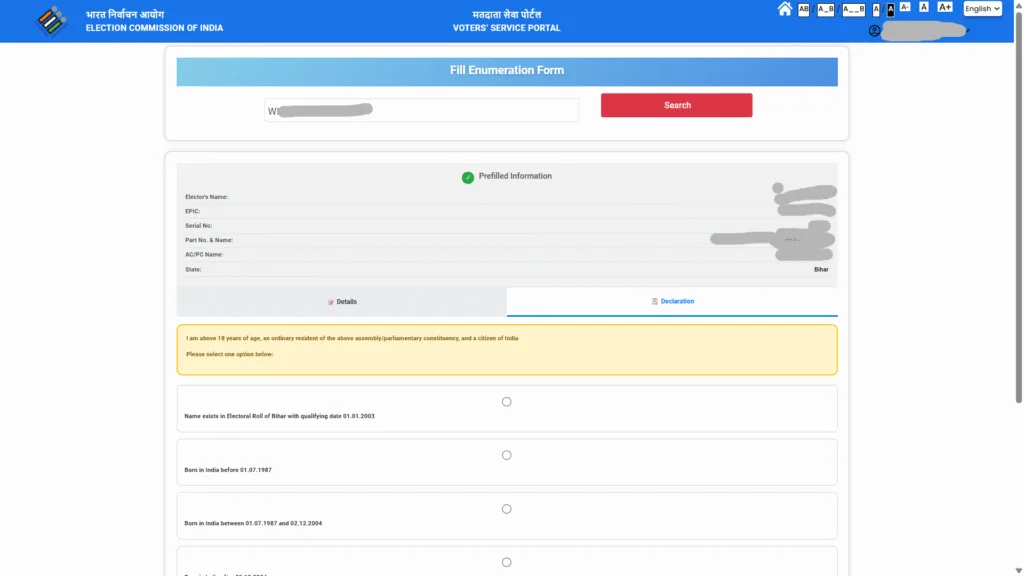Select the medium letter spacing A_B option

click(x=825, y=9)
